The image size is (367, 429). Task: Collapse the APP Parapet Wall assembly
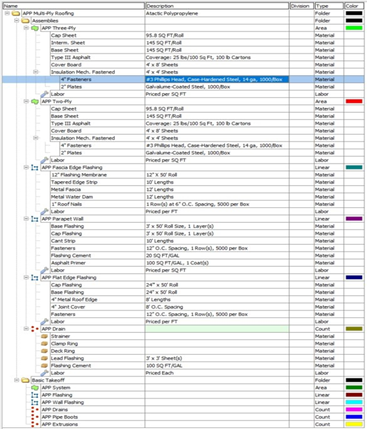click(26, 219)
